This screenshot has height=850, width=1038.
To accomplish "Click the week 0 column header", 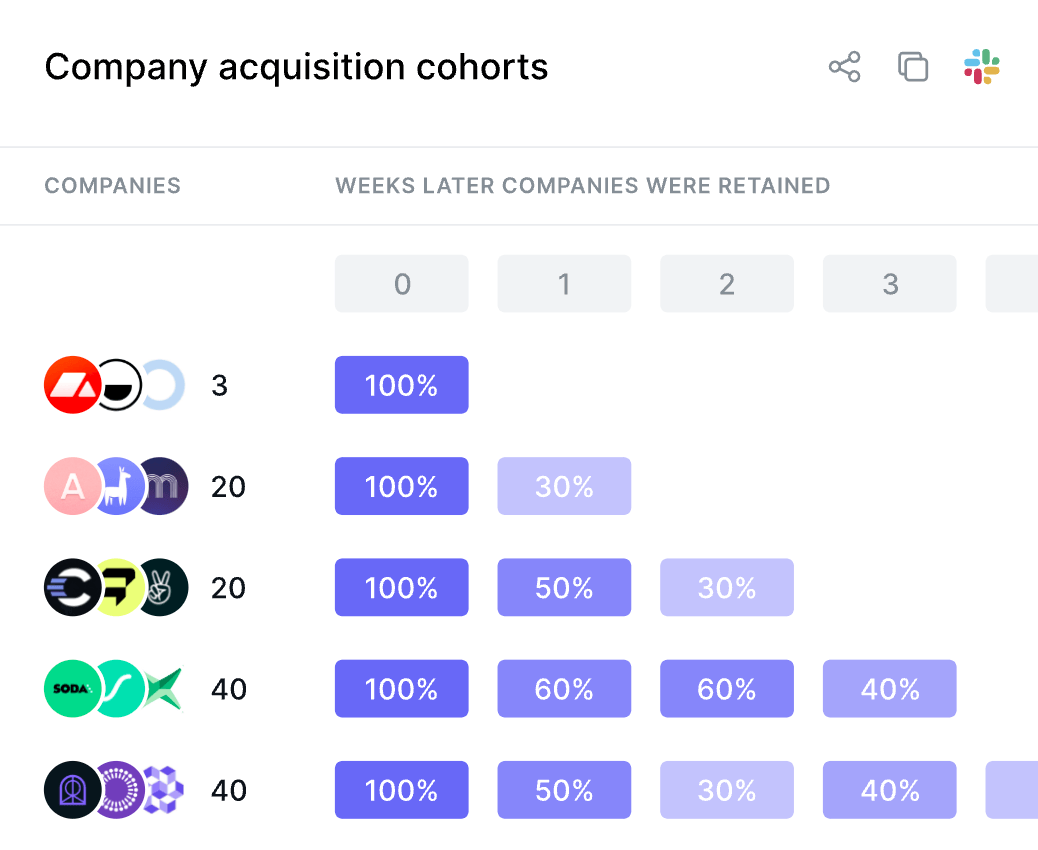I will click(x=401, y=283).
